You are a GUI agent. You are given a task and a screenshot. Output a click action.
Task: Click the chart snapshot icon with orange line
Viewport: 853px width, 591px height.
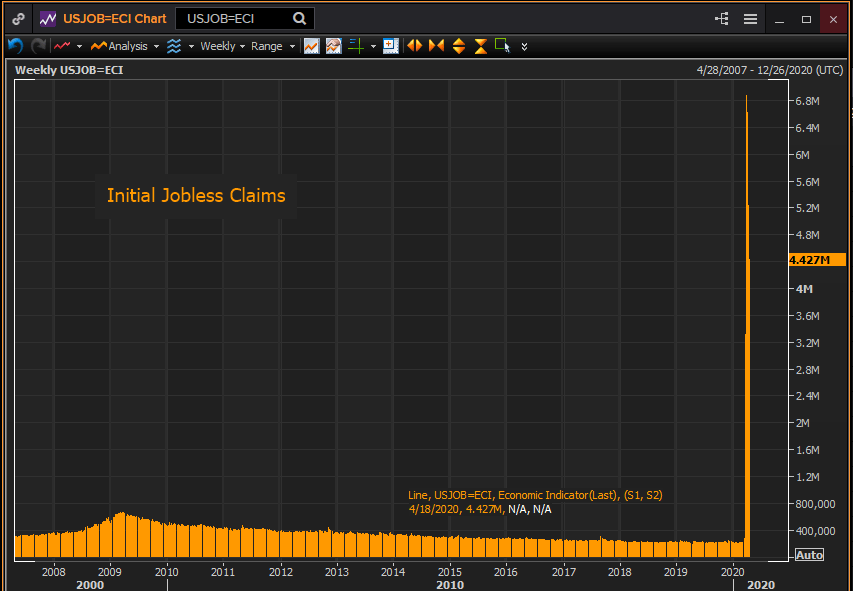pos(312,46)
